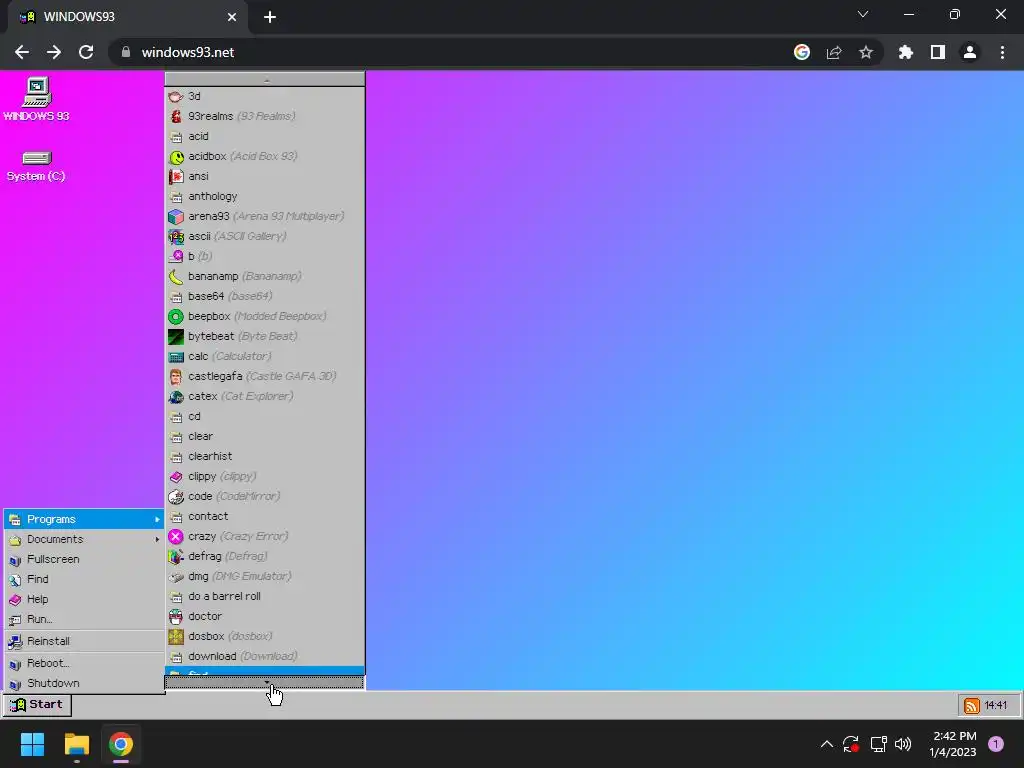The image size is (1024, 768).
Task: Choose Shutdown in the start menu
Action: tap(84, 683)
